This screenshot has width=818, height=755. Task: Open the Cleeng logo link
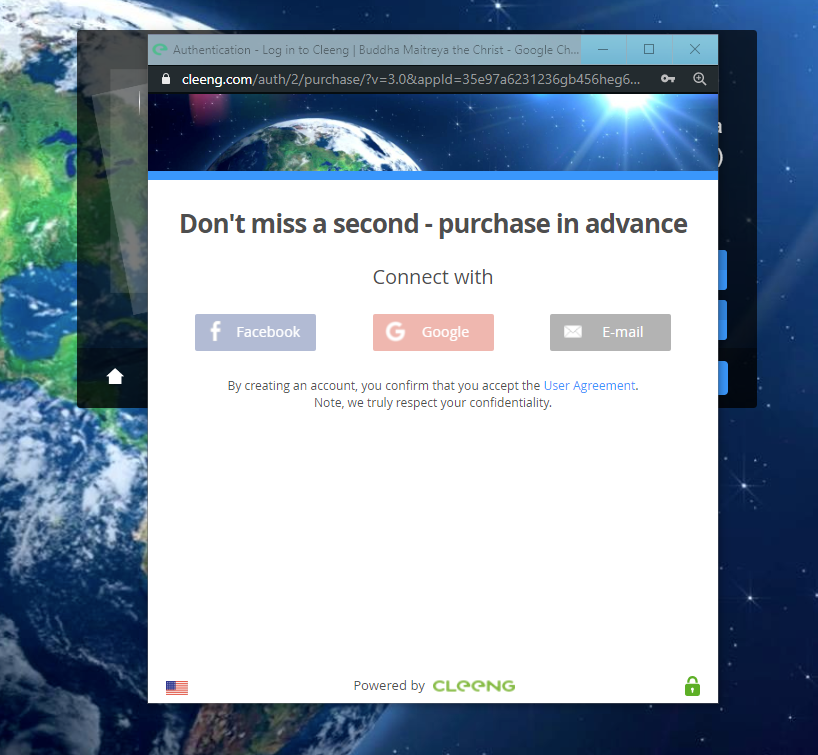(x=474, y=686)
